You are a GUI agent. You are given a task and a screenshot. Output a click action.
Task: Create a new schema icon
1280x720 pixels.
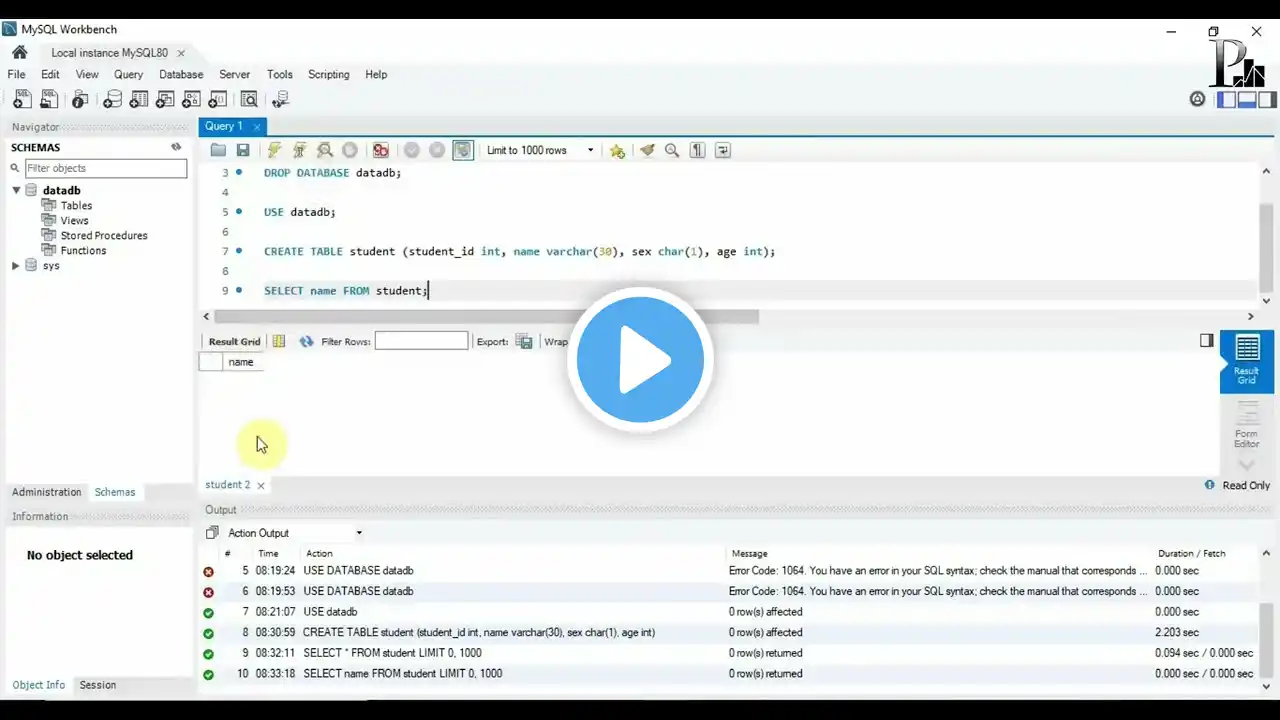(113, 99)
